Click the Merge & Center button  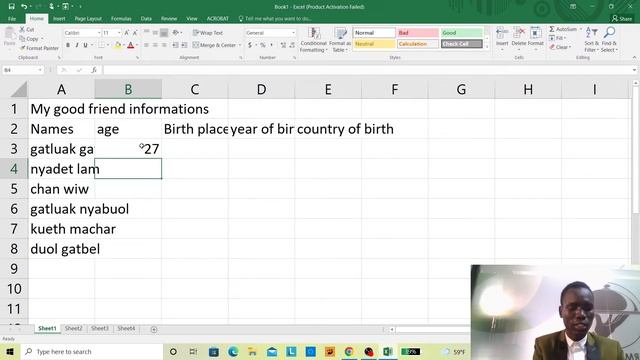[x=215, y=45]
